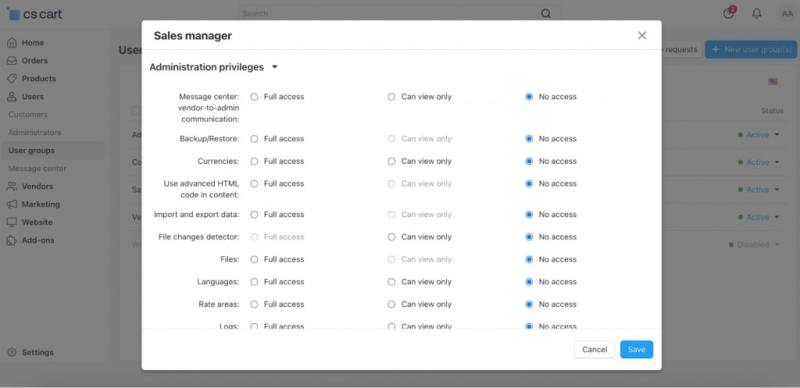Set File changes detector to Can view only
The width and height of the screenshot is (800, 388).
pyautogui.click(x=391, y=237)
